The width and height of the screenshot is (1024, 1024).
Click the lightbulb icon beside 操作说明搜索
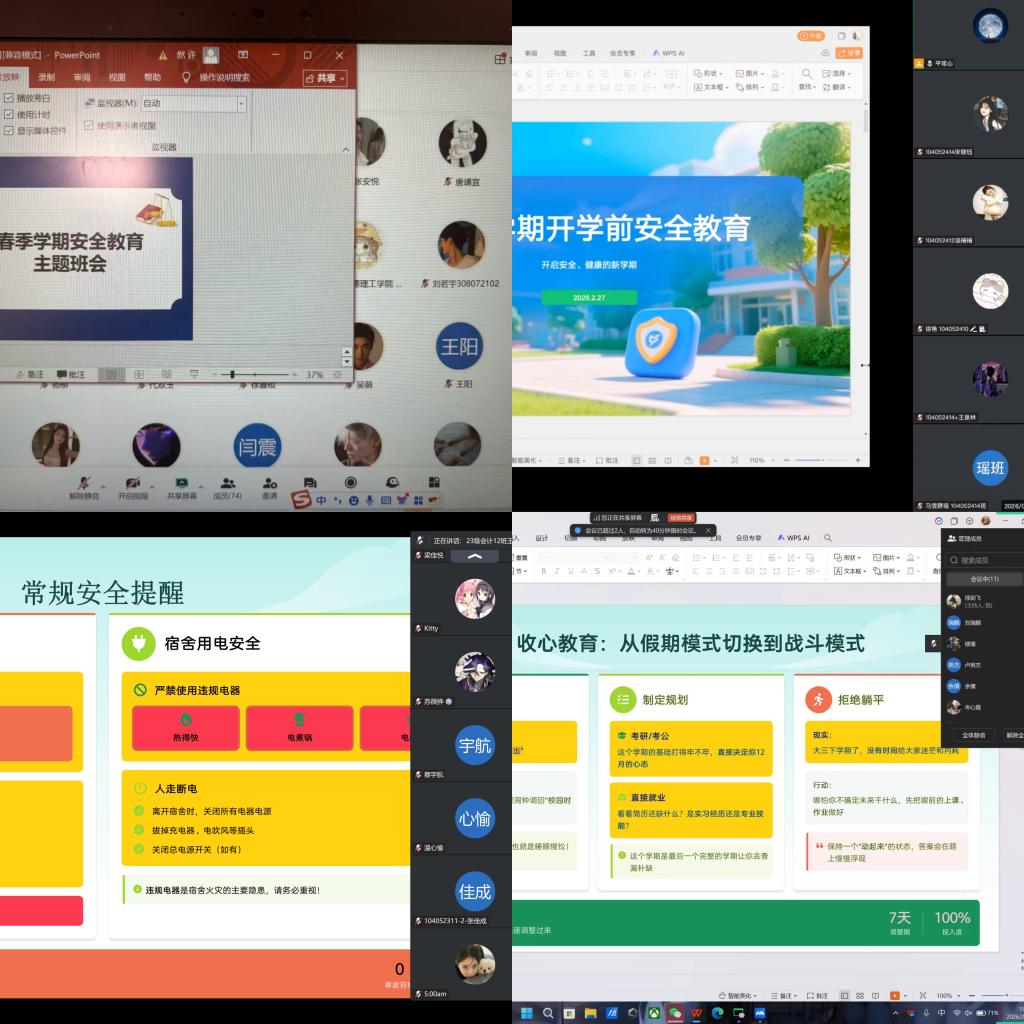(185, 77)
